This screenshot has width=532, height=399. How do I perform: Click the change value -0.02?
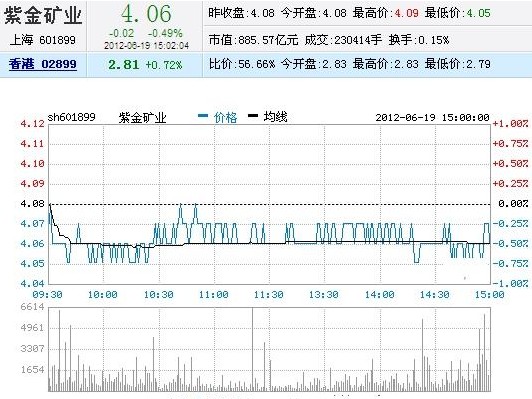(x=121, y=33)
